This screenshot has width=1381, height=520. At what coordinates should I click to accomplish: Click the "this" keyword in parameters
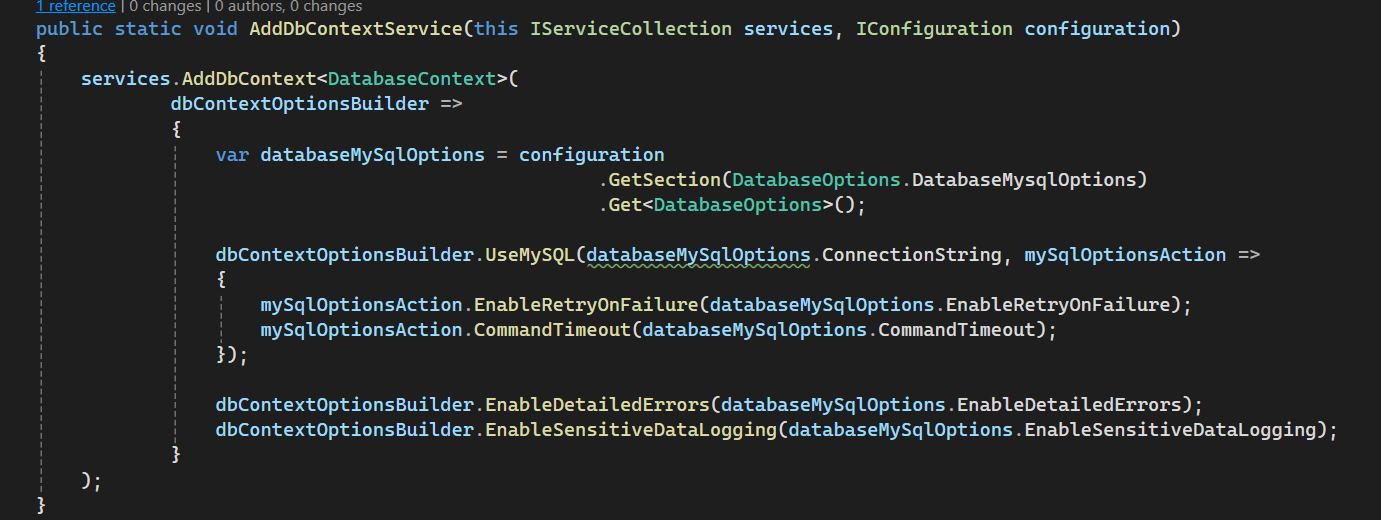pos(496,28)
